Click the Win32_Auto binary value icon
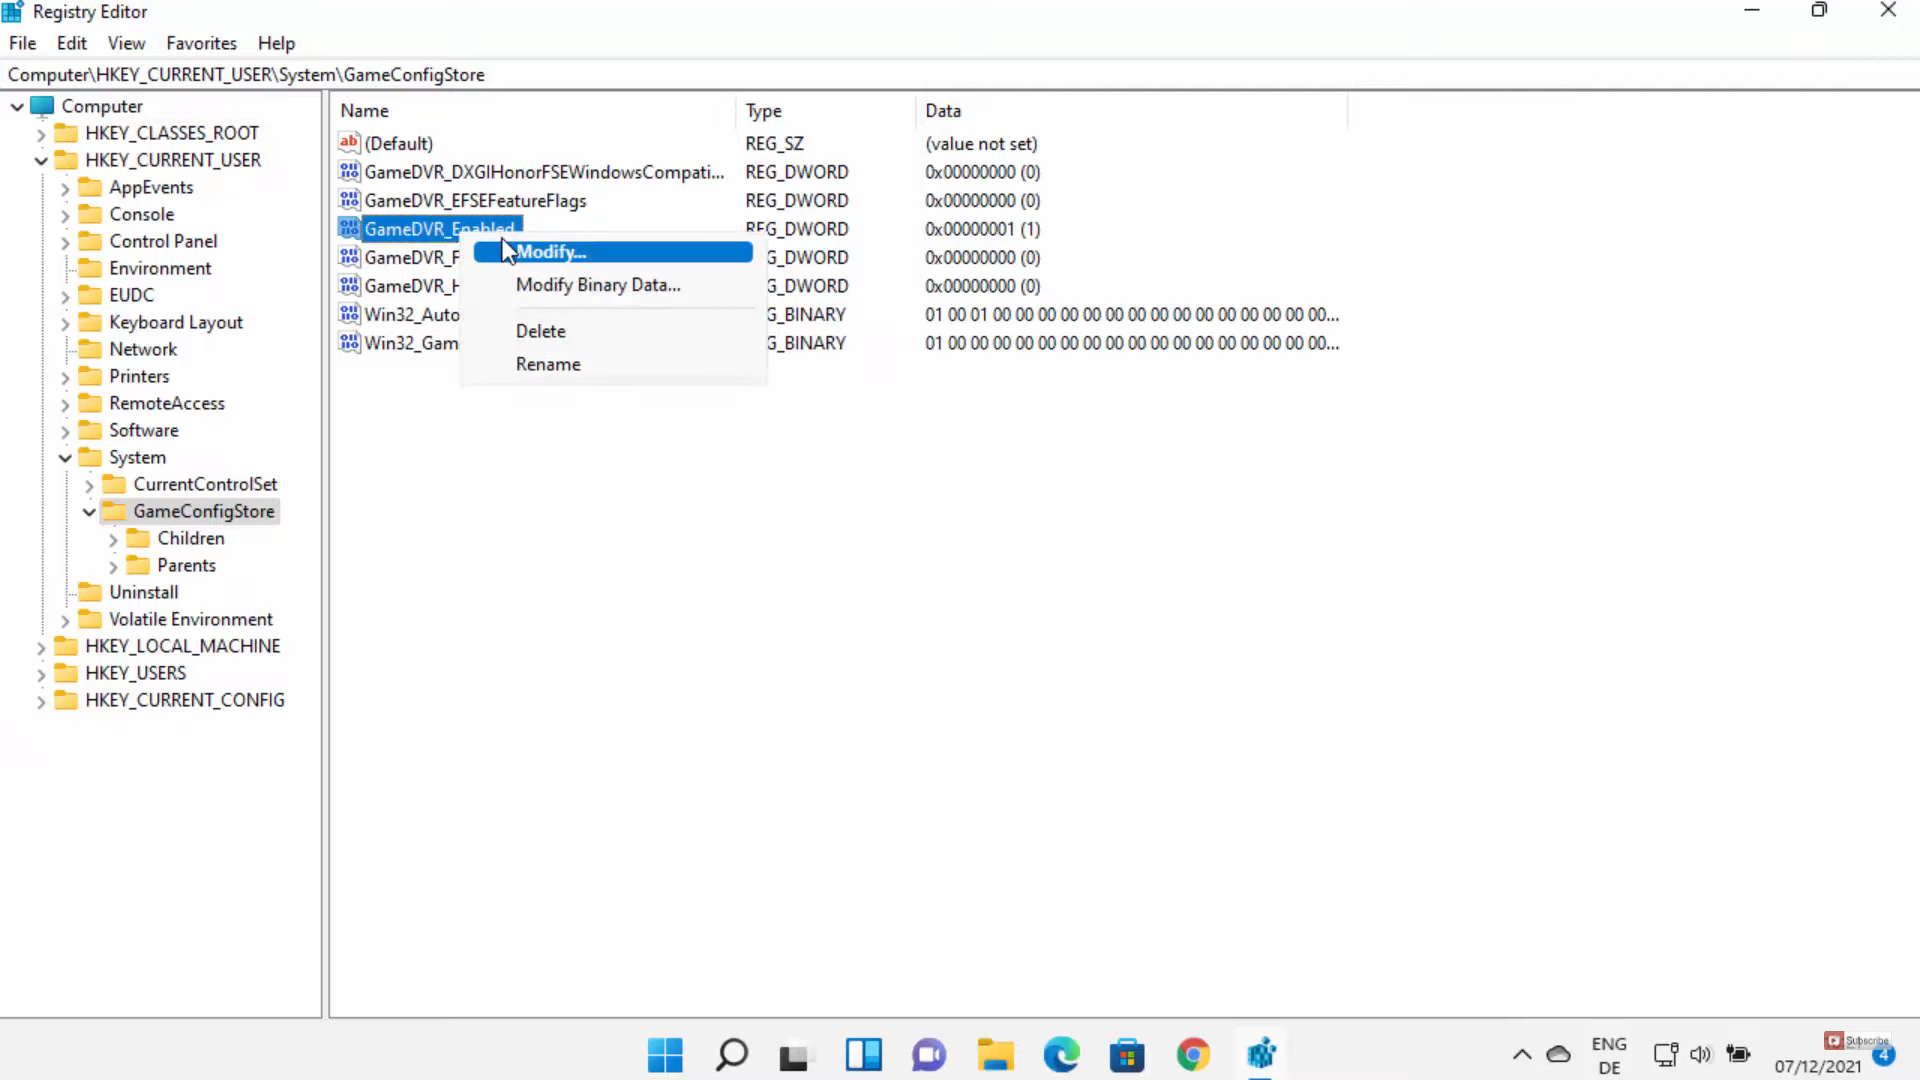 click(349, 314)
